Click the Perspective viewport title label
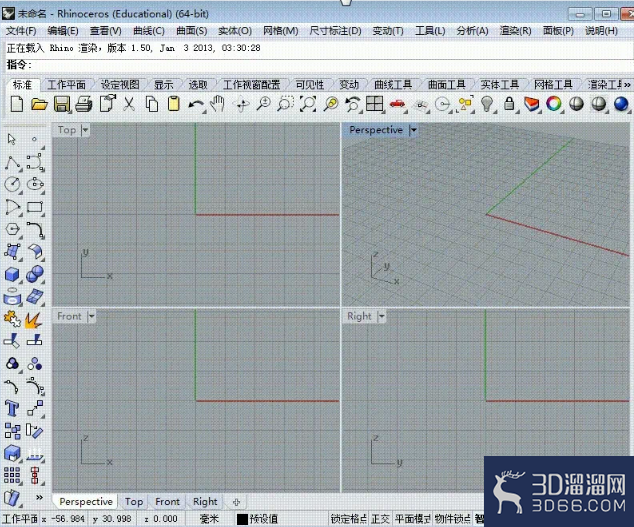 pyautogui.click(x=376, y=130)
